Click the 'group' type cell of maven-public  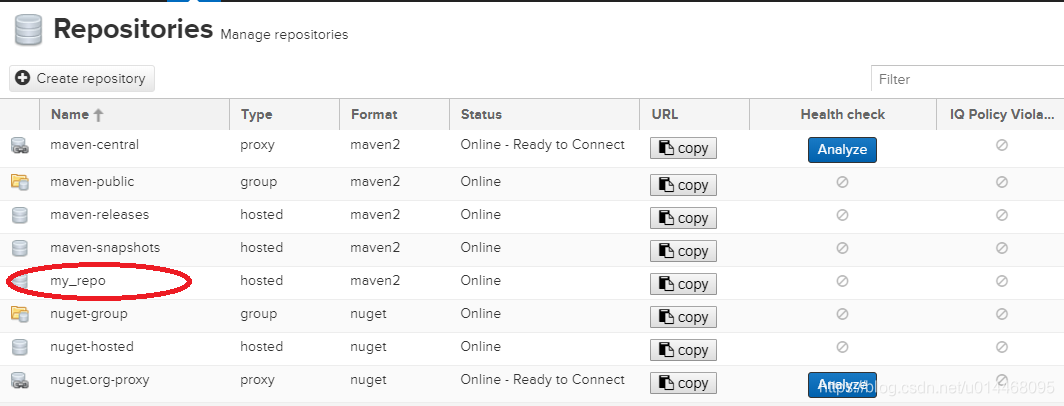259,182
